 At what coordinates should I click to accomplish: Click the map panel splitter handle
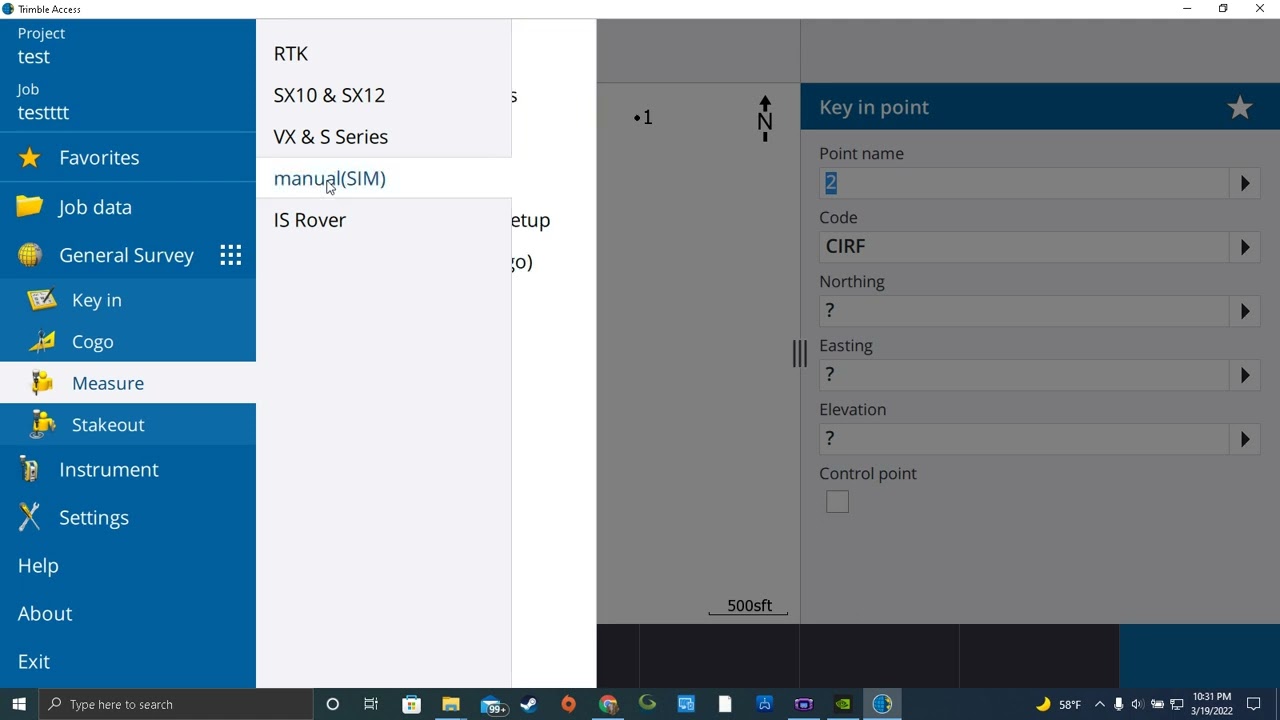(800, 353)
